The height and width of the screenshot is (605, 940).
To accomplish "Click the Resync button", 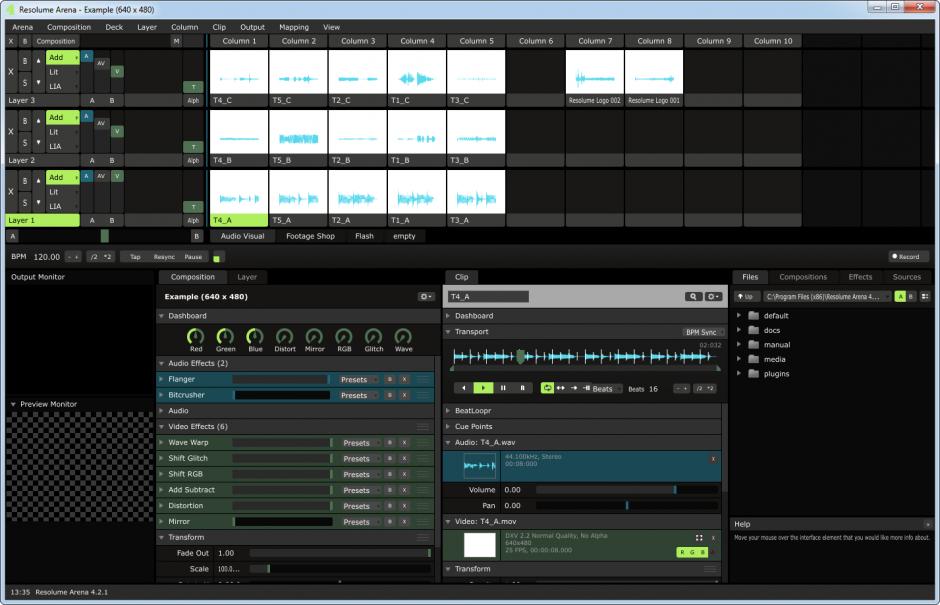I will tap(164, 257).
